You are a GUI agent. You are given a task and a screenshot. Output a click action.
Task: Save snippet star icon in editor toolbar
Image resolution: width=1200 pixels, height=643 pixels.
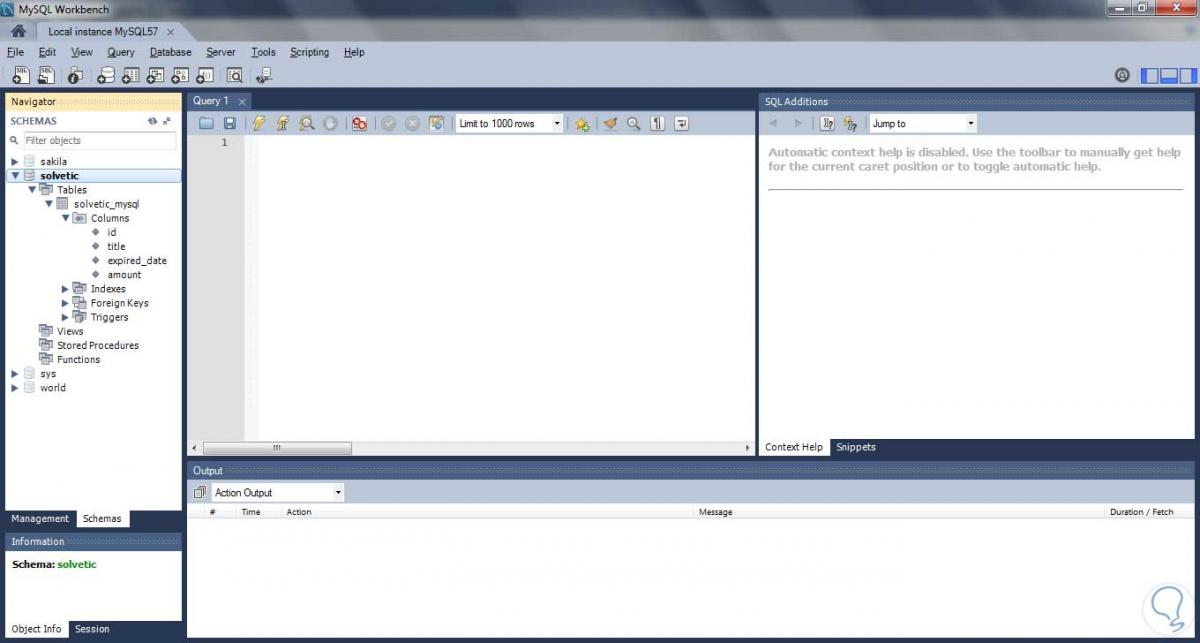[x=582, y=123]
